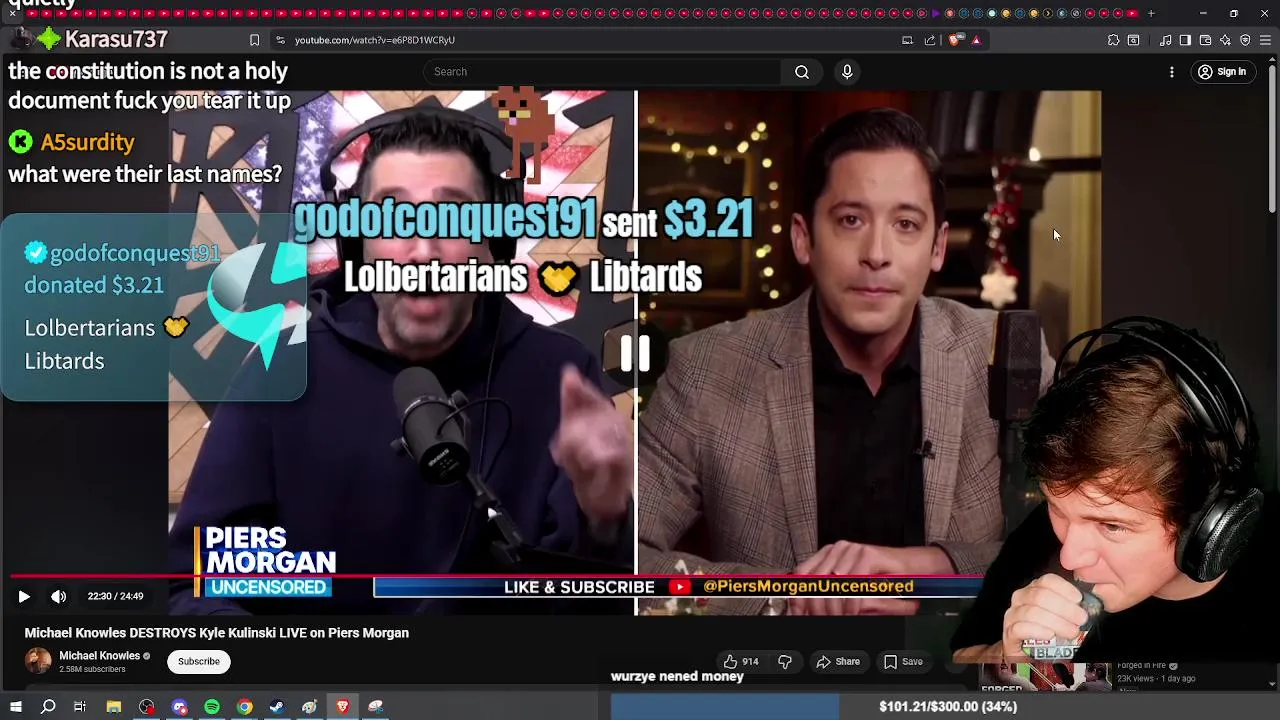1280x720 pixels.
Task: Click the bookmark icon in address bar
Action: click(254, 40)
